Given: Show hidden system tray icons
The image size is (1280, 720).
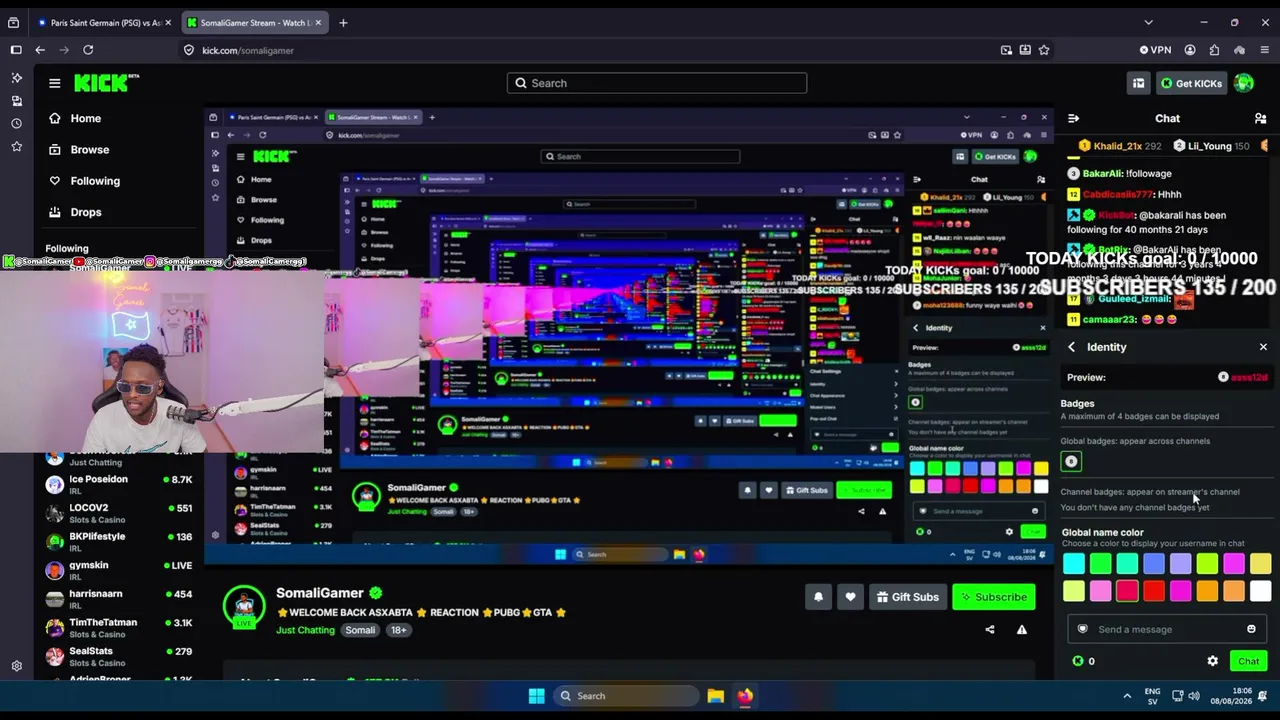Looking at the screenshot, I should click(x=1127, y=696).
